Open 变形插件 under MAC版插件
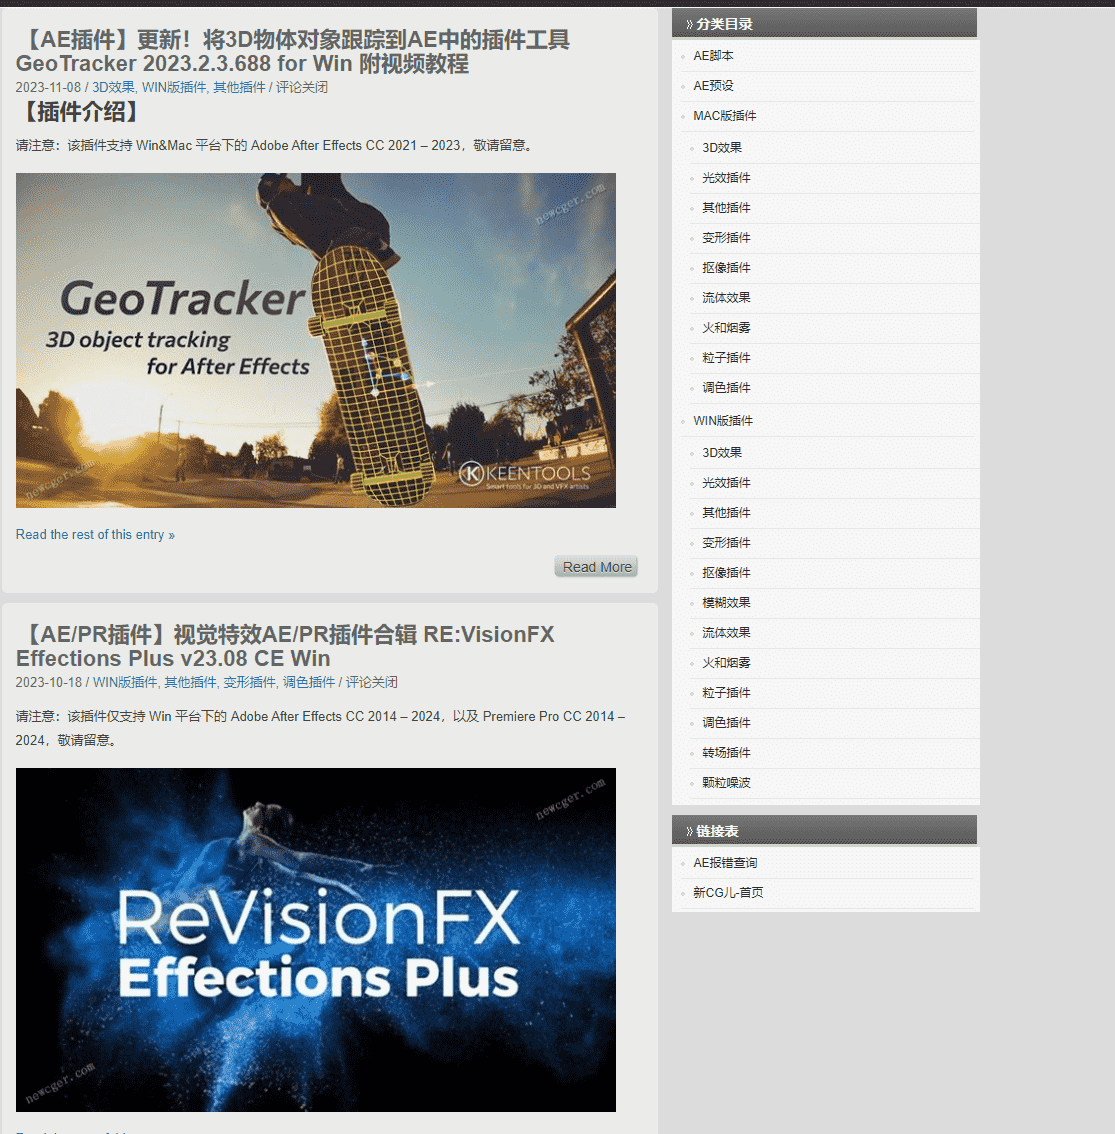 726,238
